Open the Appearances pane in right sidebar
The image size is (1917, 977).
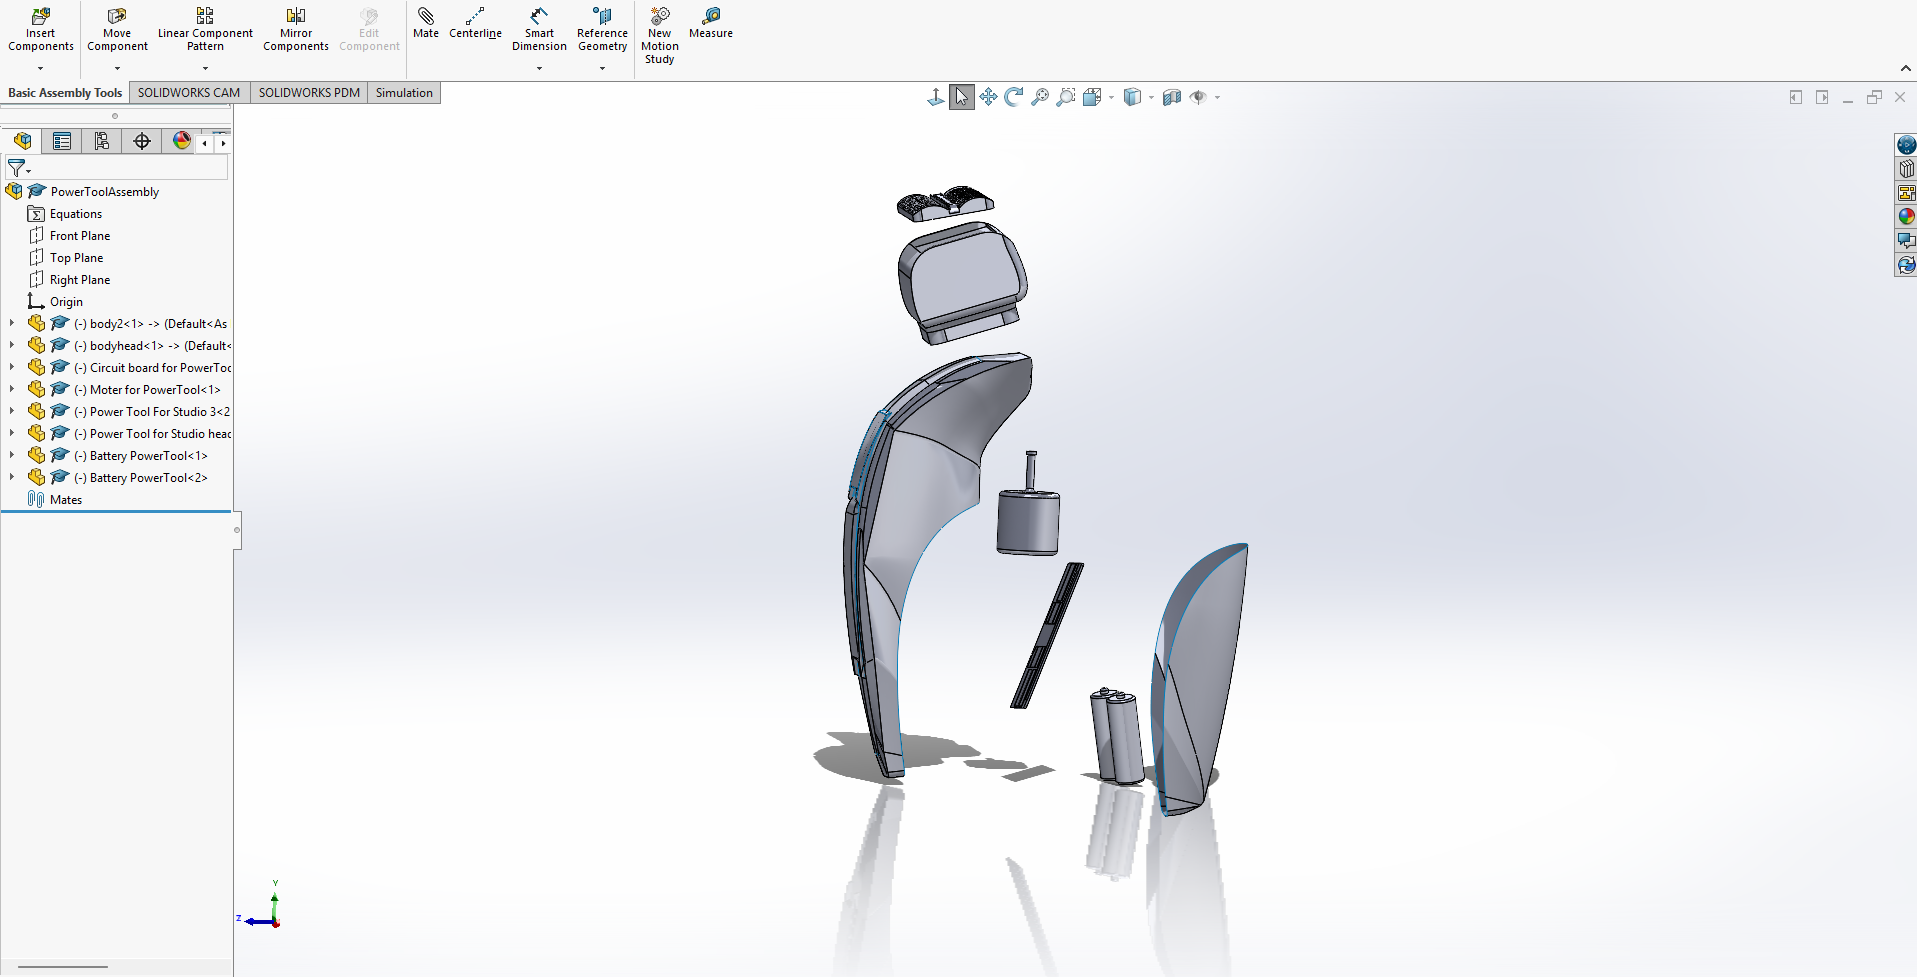coord(1906,217)
